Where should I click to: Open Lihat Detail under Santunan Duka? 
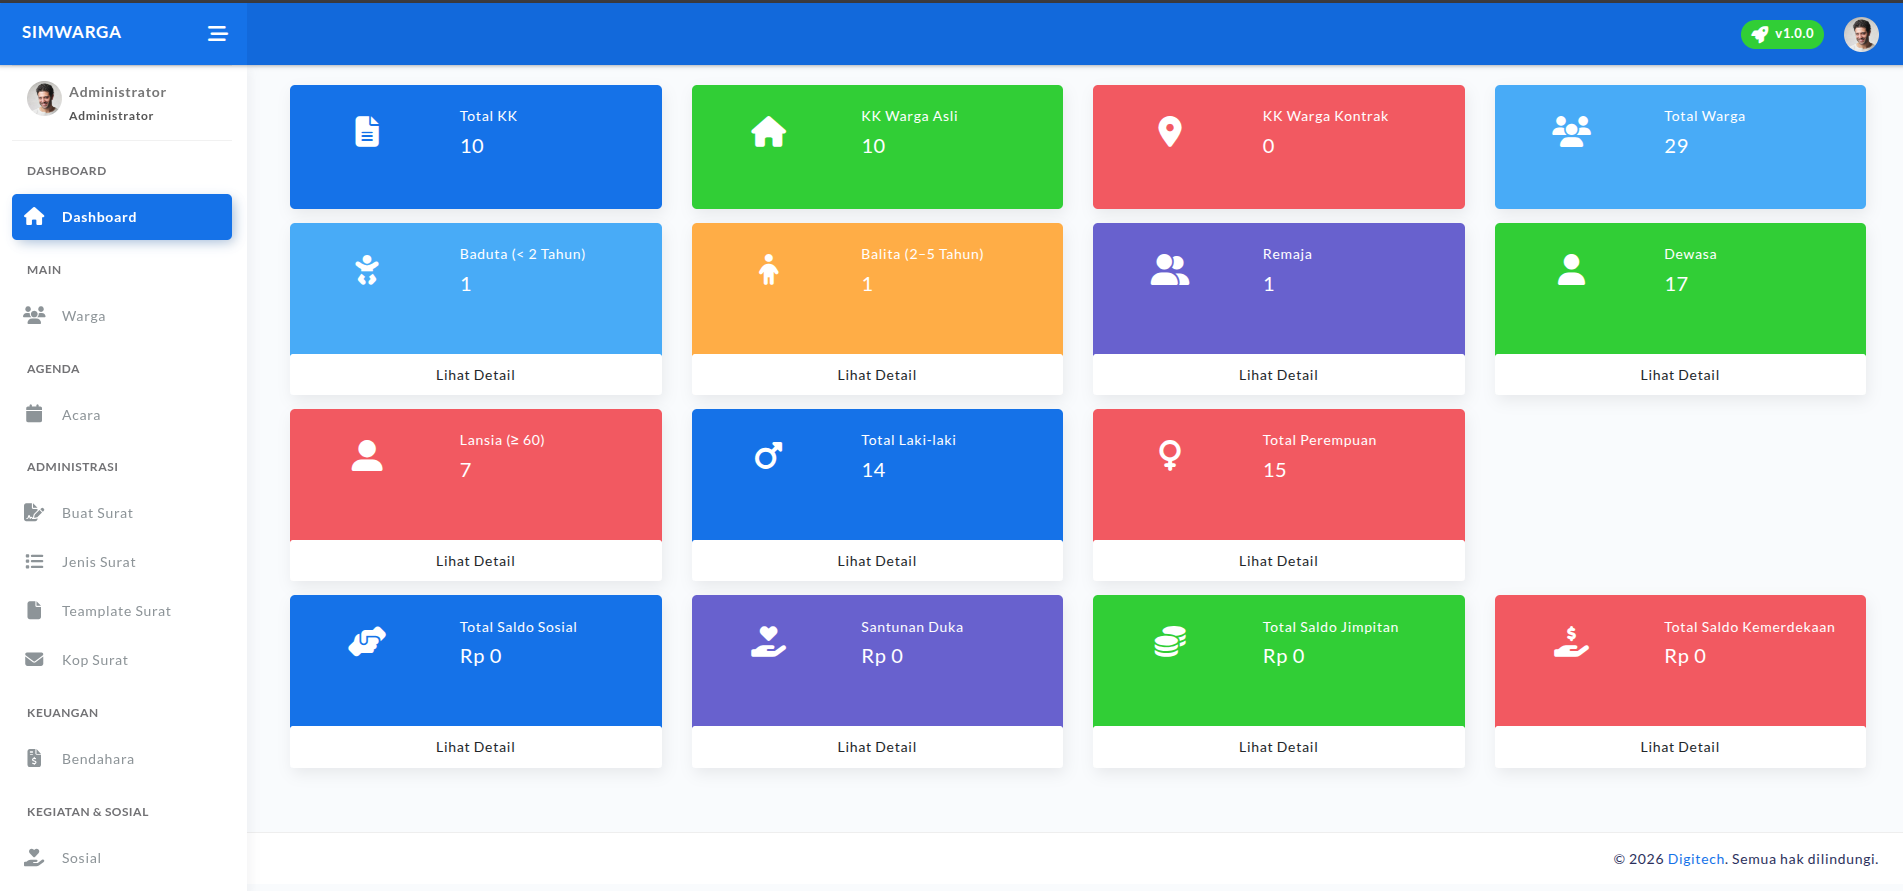point(877,747)
